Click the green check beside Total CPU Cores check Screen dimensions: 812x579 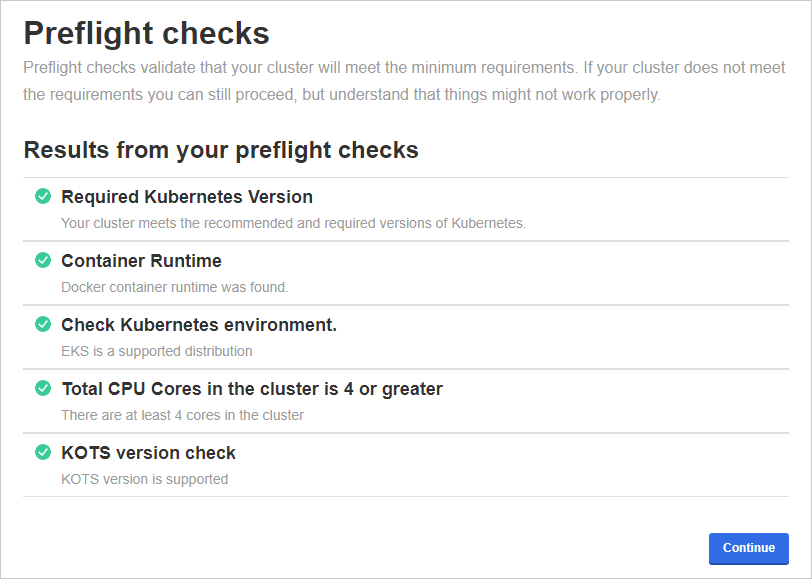click(x=42, y=388)
